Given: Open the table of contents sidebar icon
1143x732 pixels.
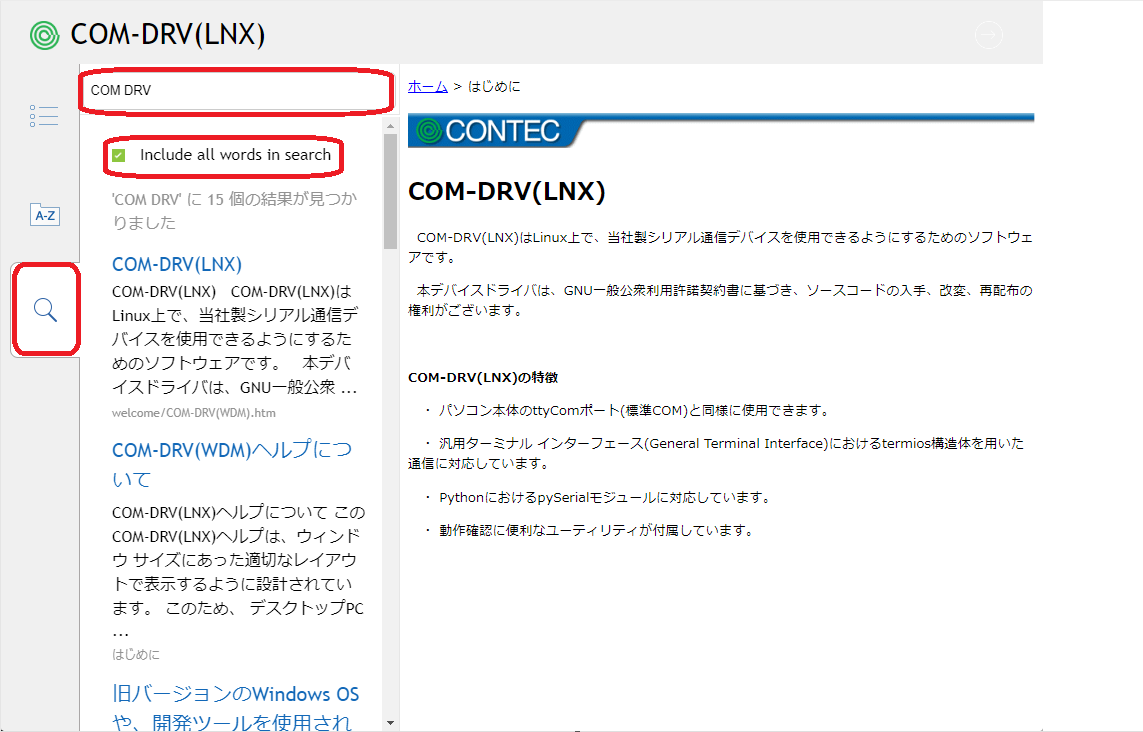Looking at the screenshot, I should [44, 116].
